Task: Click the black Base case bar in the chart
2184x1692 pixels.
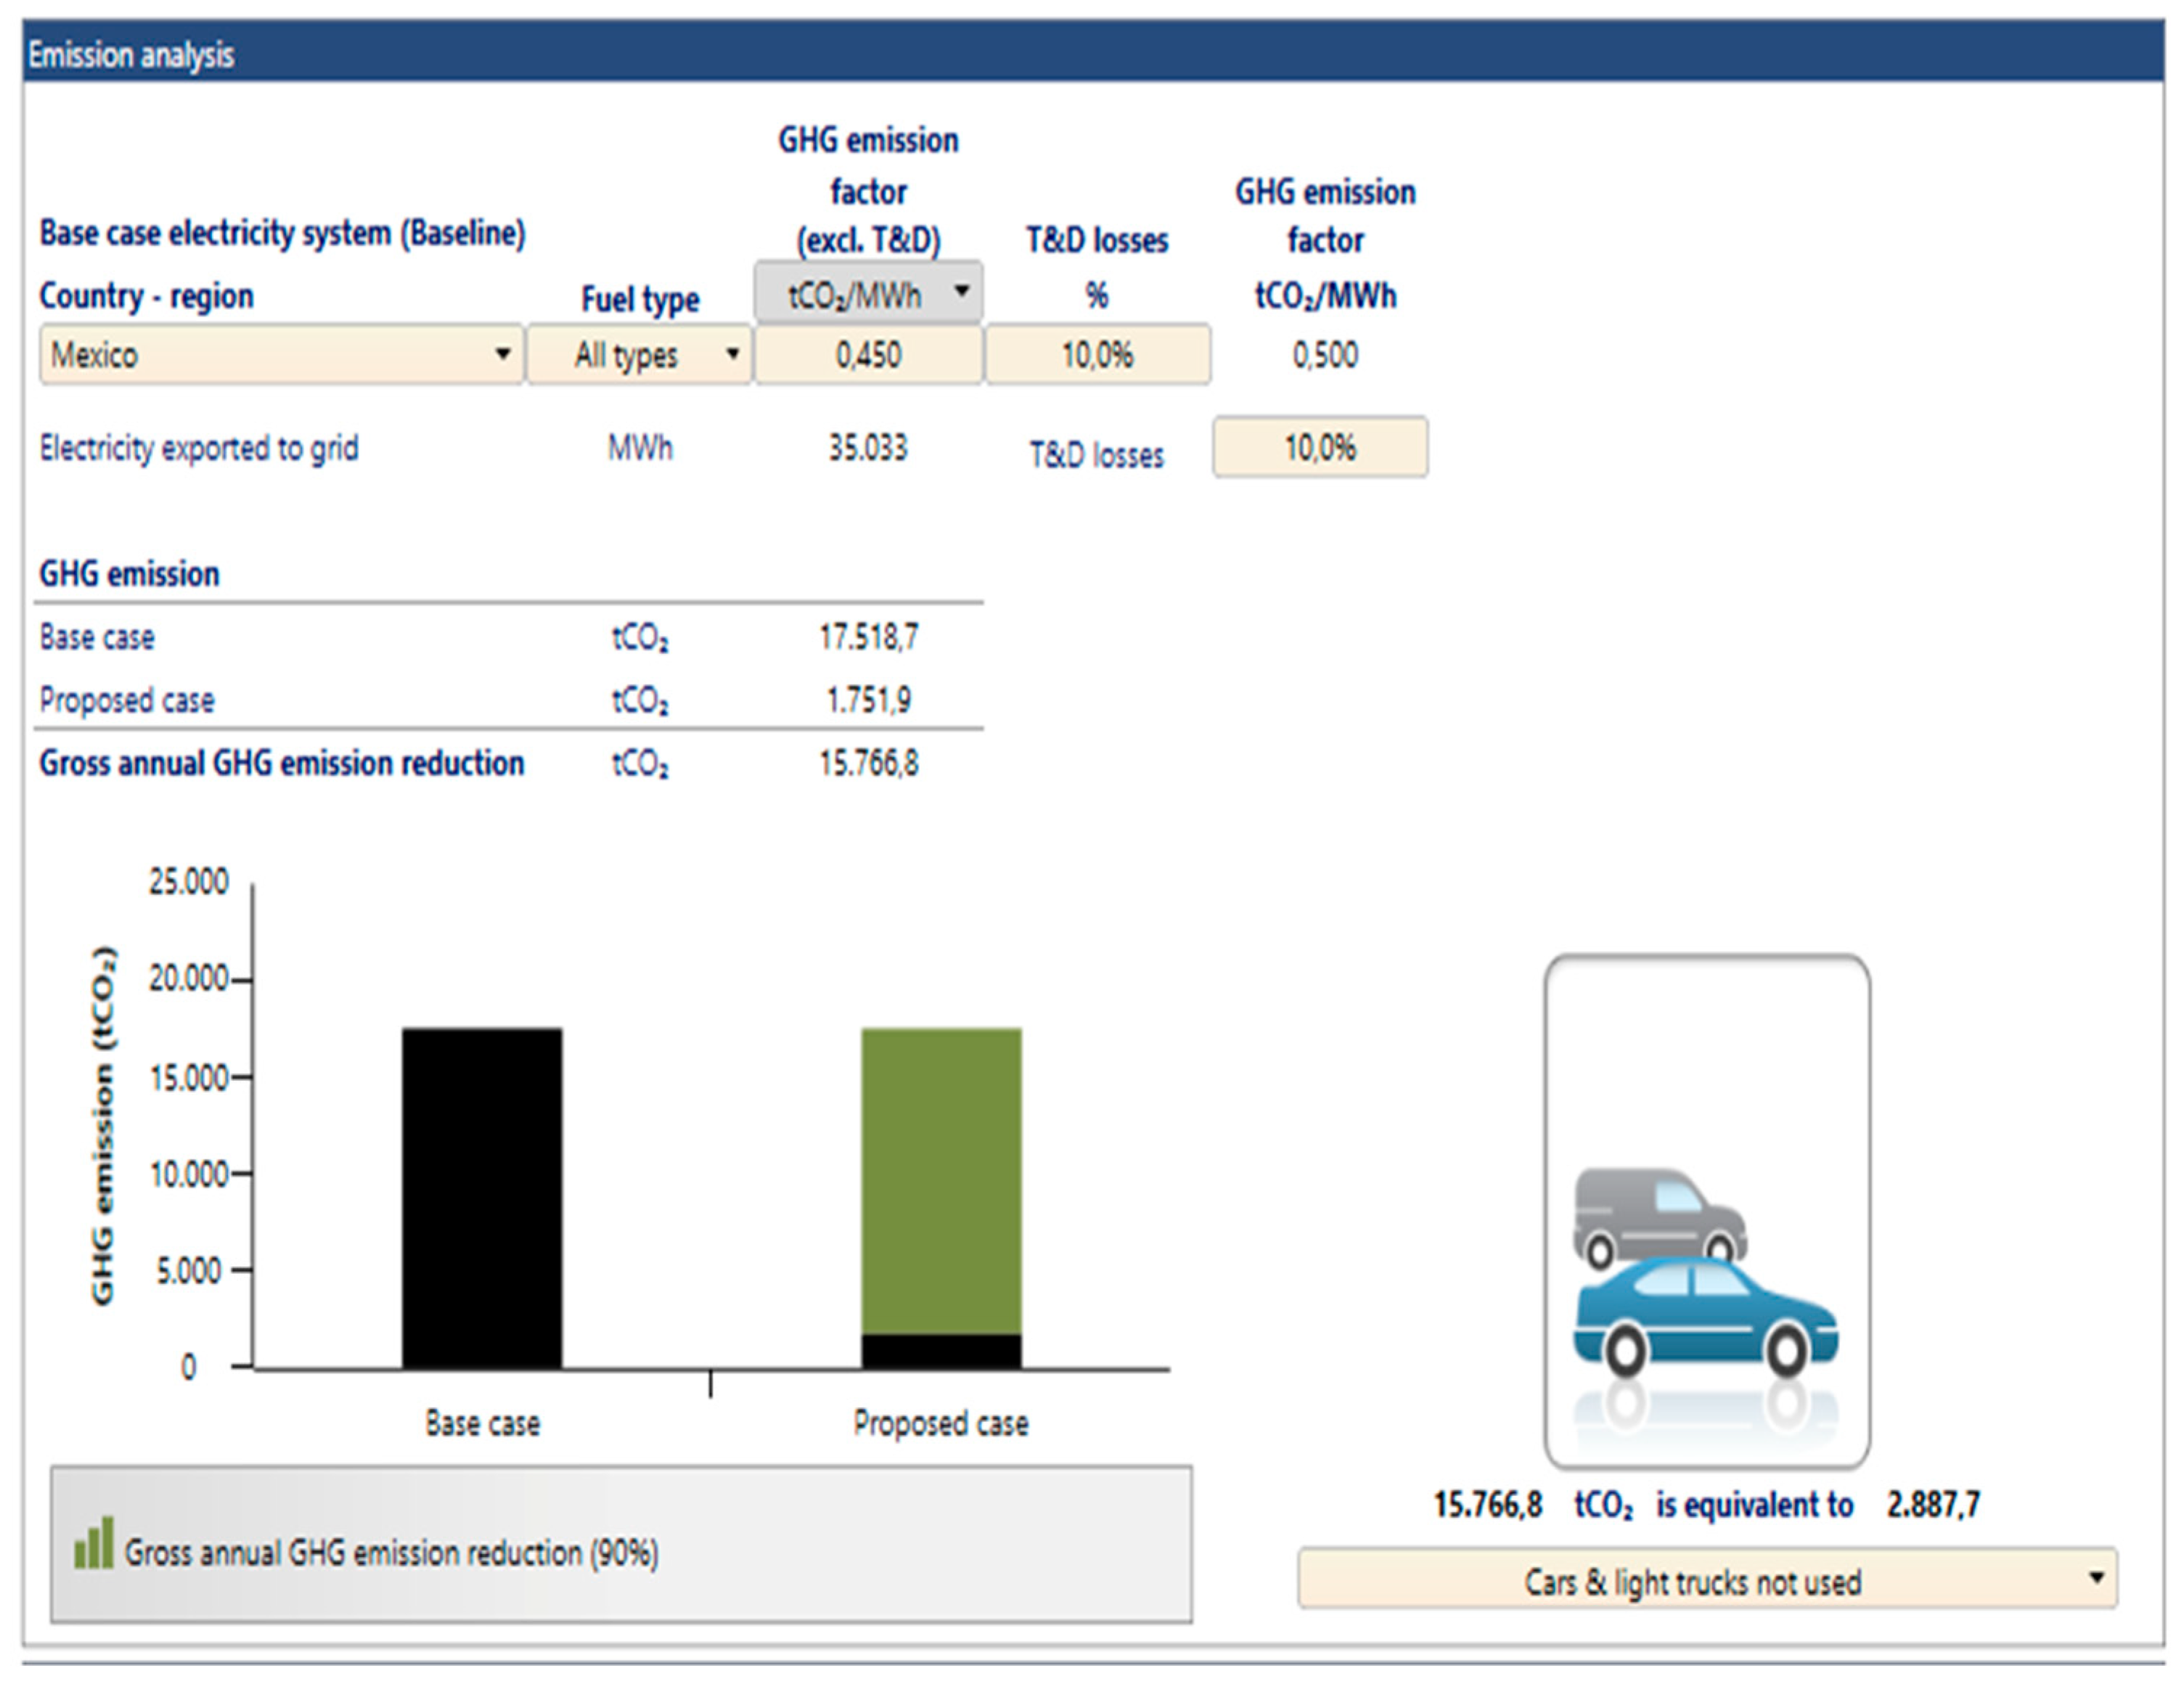Action: point(482,1198)
